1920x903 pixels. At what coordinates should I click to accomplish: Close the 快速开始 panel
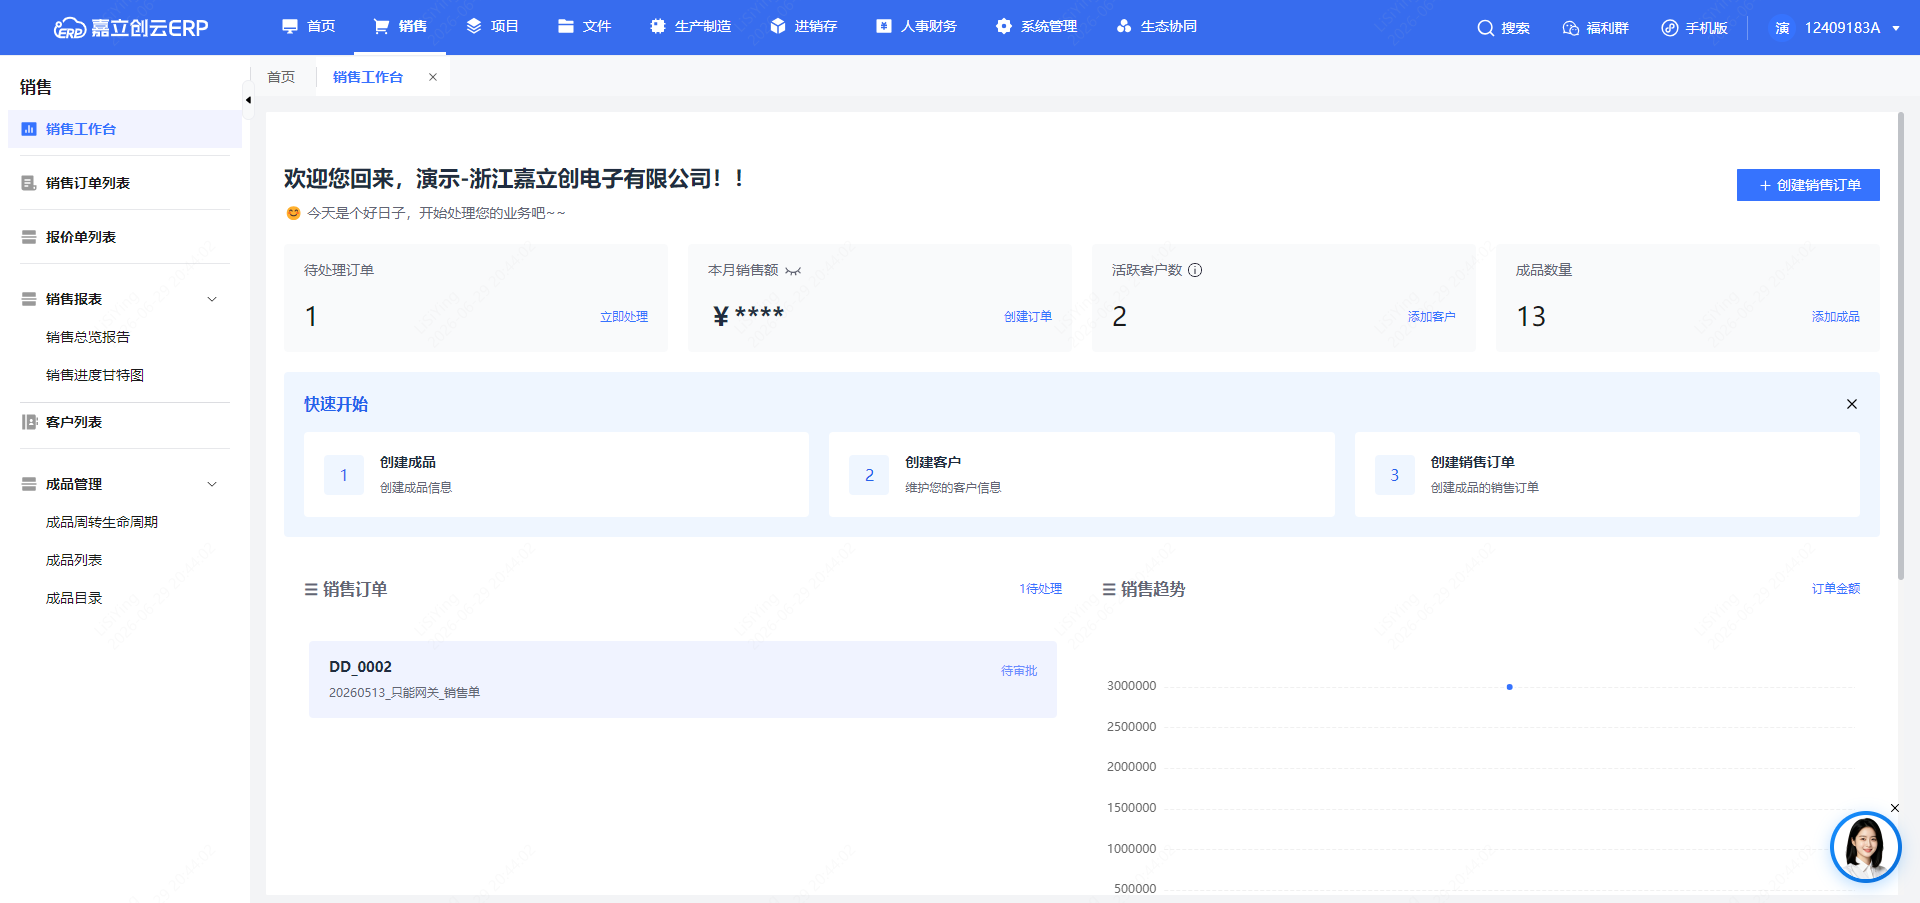[1852, 404]
